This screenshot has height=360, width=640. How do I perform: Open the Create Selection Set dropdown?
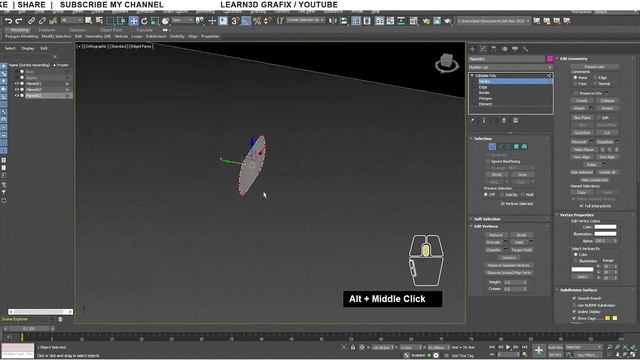coord(306,20)
